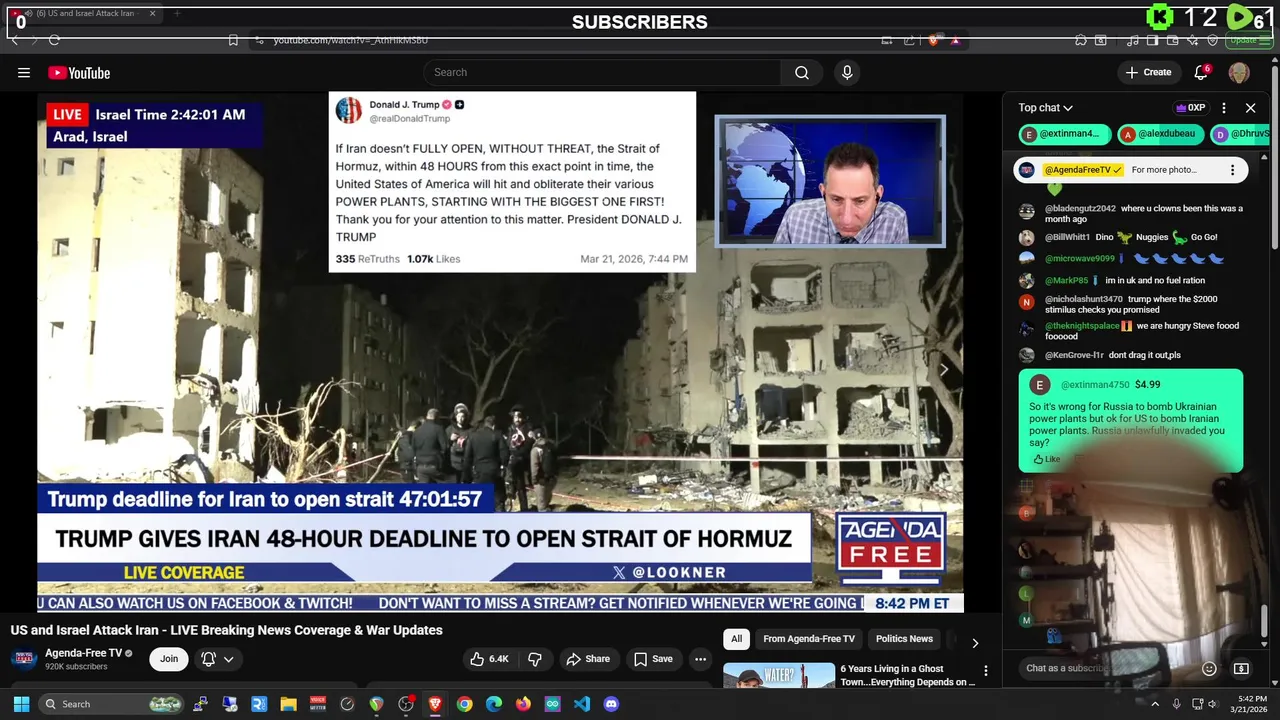This screenshot has width=1280, height=720.
Task: Open Firefox from the taskbar
Action: (523, 704)
